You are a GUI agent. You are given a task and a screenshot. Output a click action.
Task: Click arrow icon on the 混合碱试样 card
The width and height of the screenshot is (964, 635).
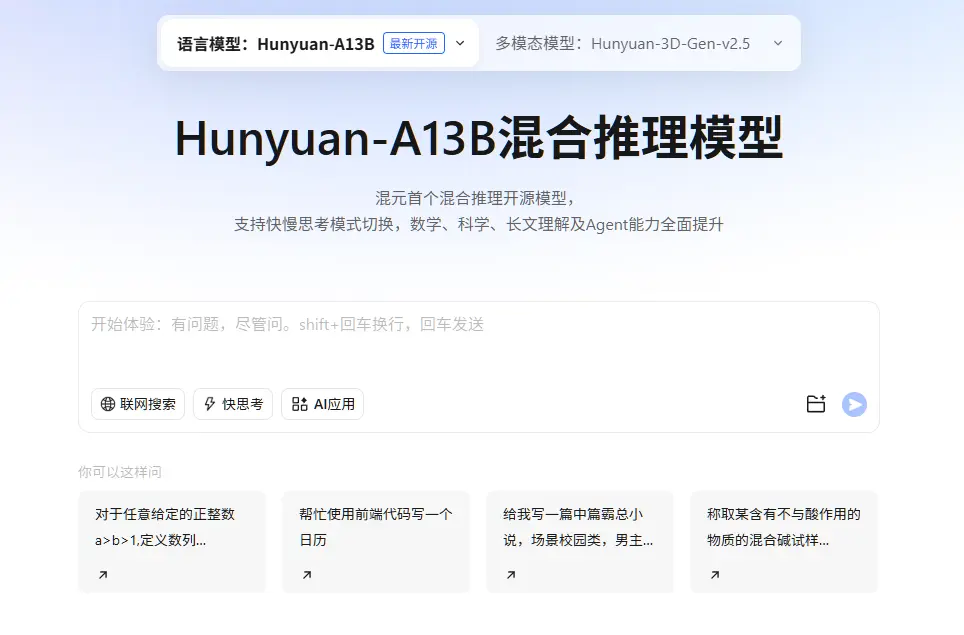(715, 575)
